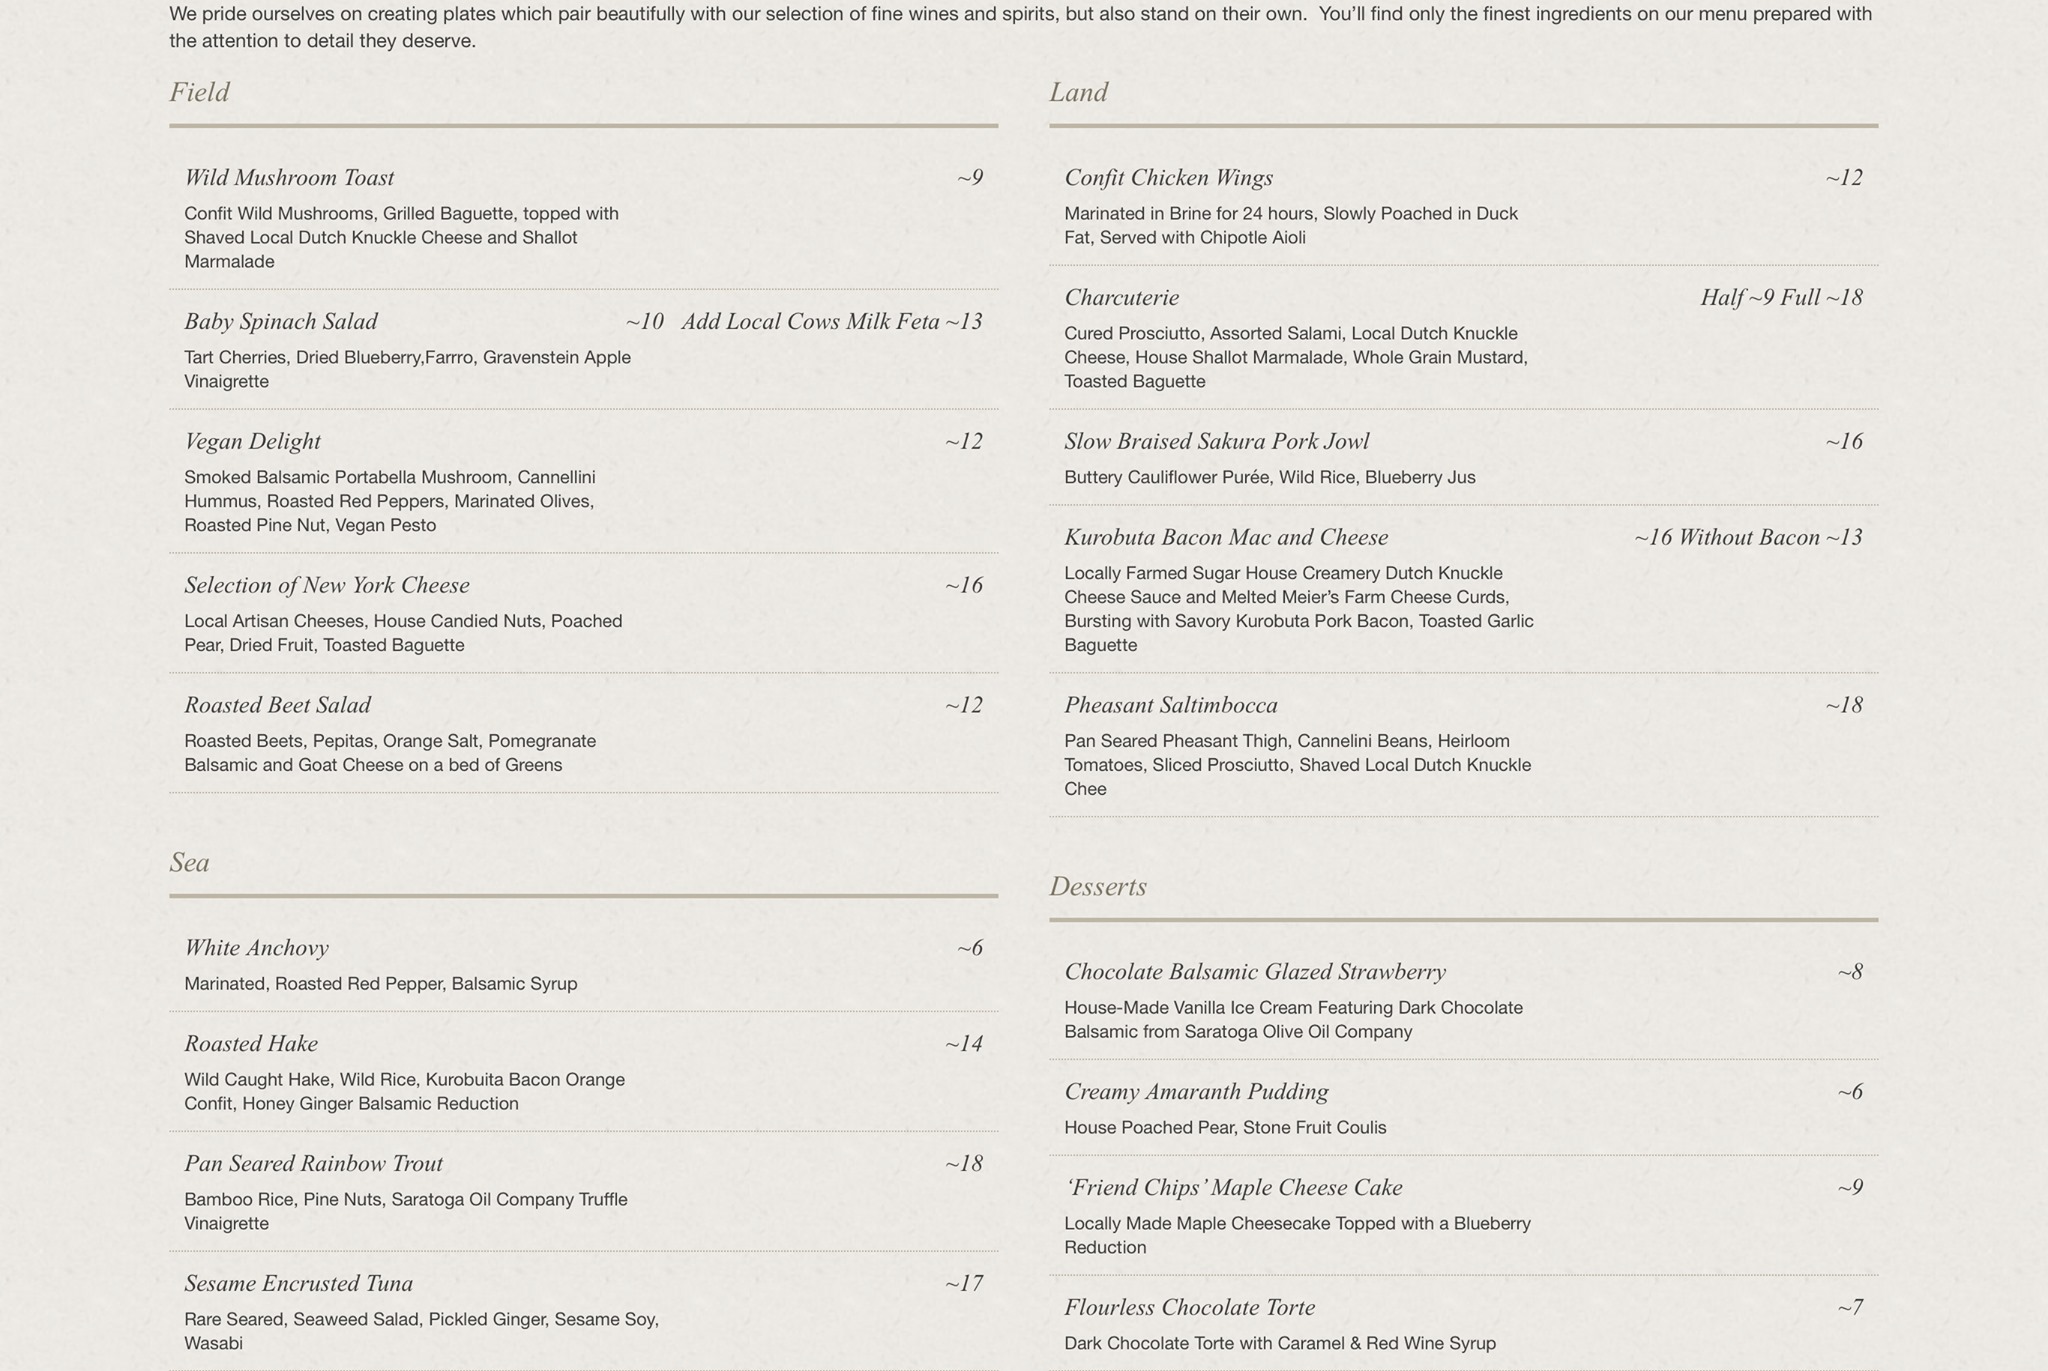The height and width of the screenshot is (1371, 2048).
Task: Click the Sesame Encrusted Tuna title
Action: point(298,1284)
